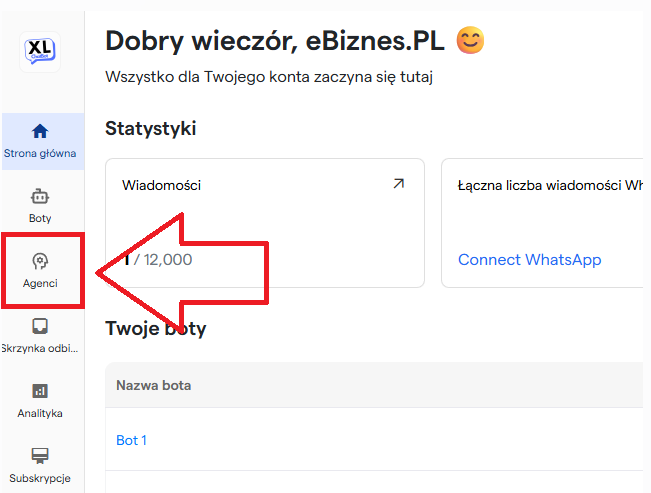Click the smiley emoji in the greeting
The height and width of the screenshot is (493, 651).
click(470, 41)
